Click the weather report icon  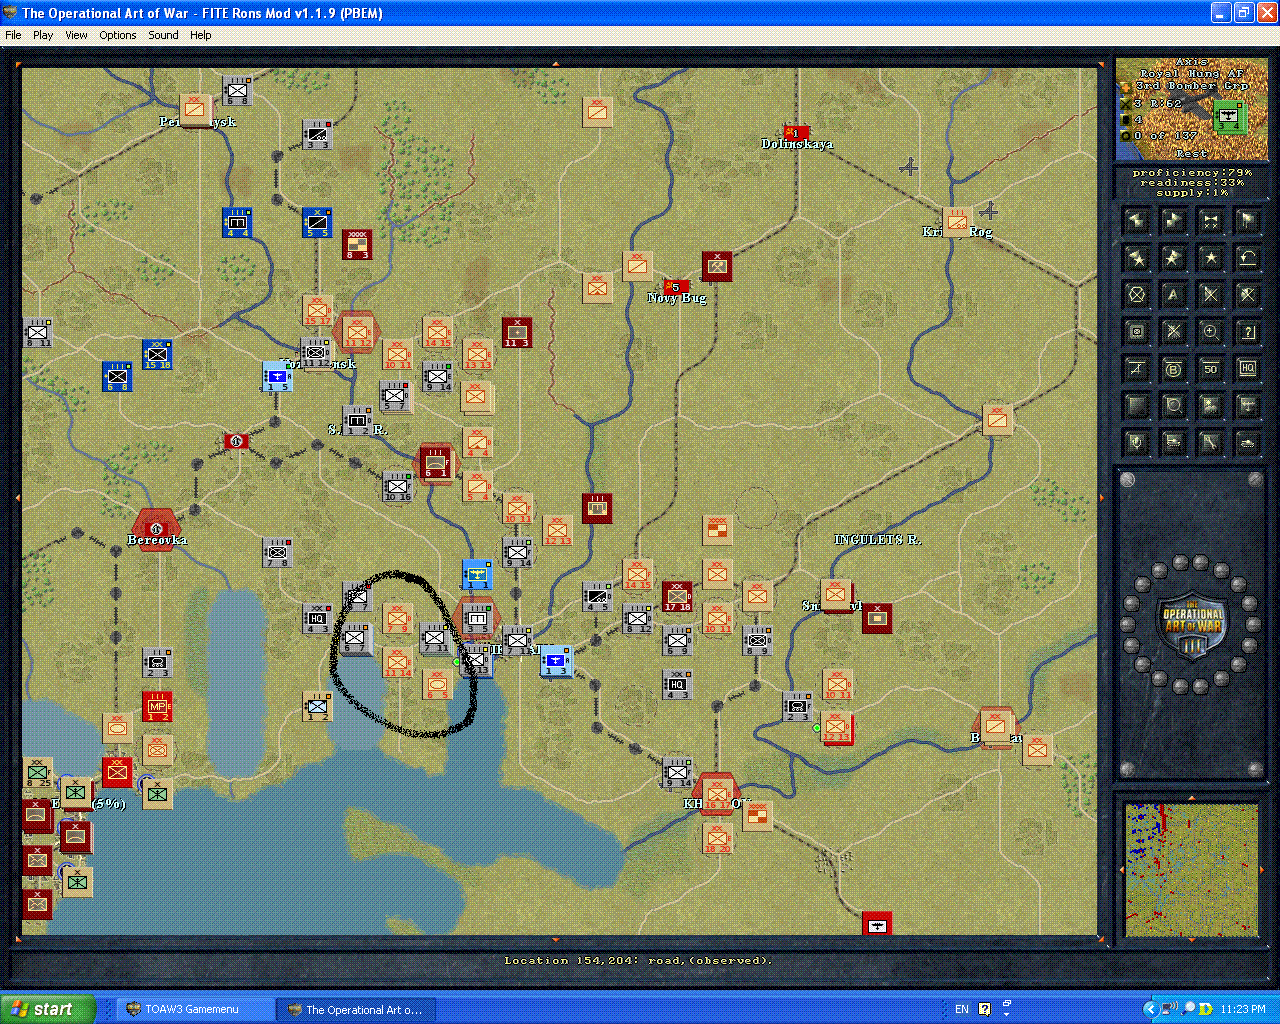click(1211, 406)
